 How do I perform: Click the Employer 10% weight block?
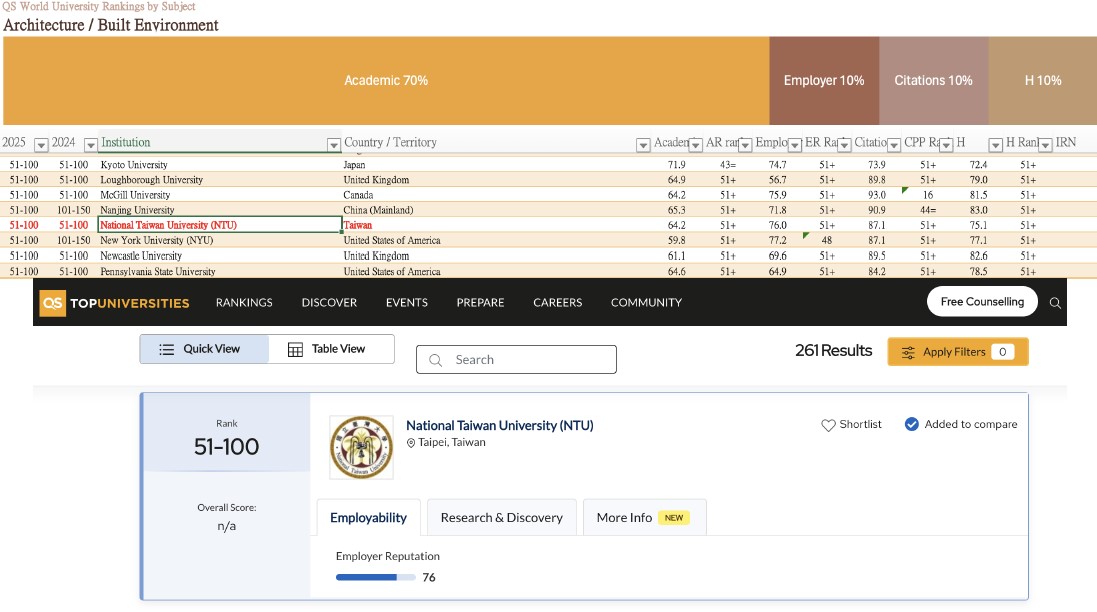point(824,80)
